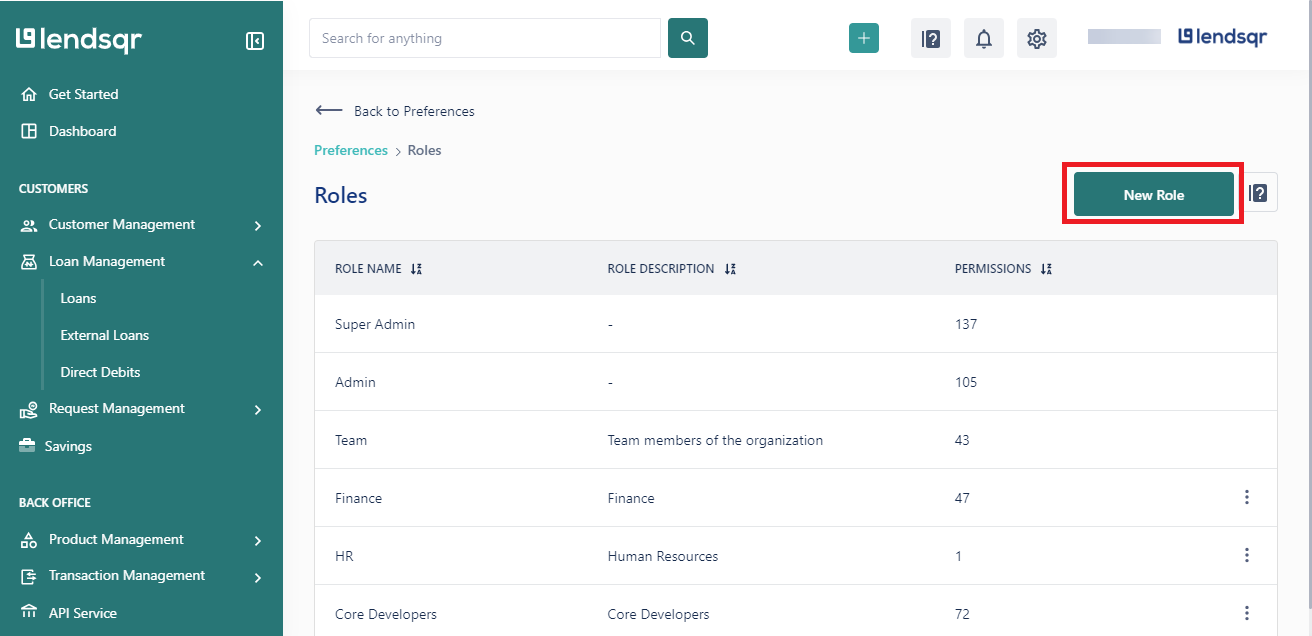The height and width of the screenshot is (636, 1312).
Task: Click the API Service bank icon
Action: 29,613
